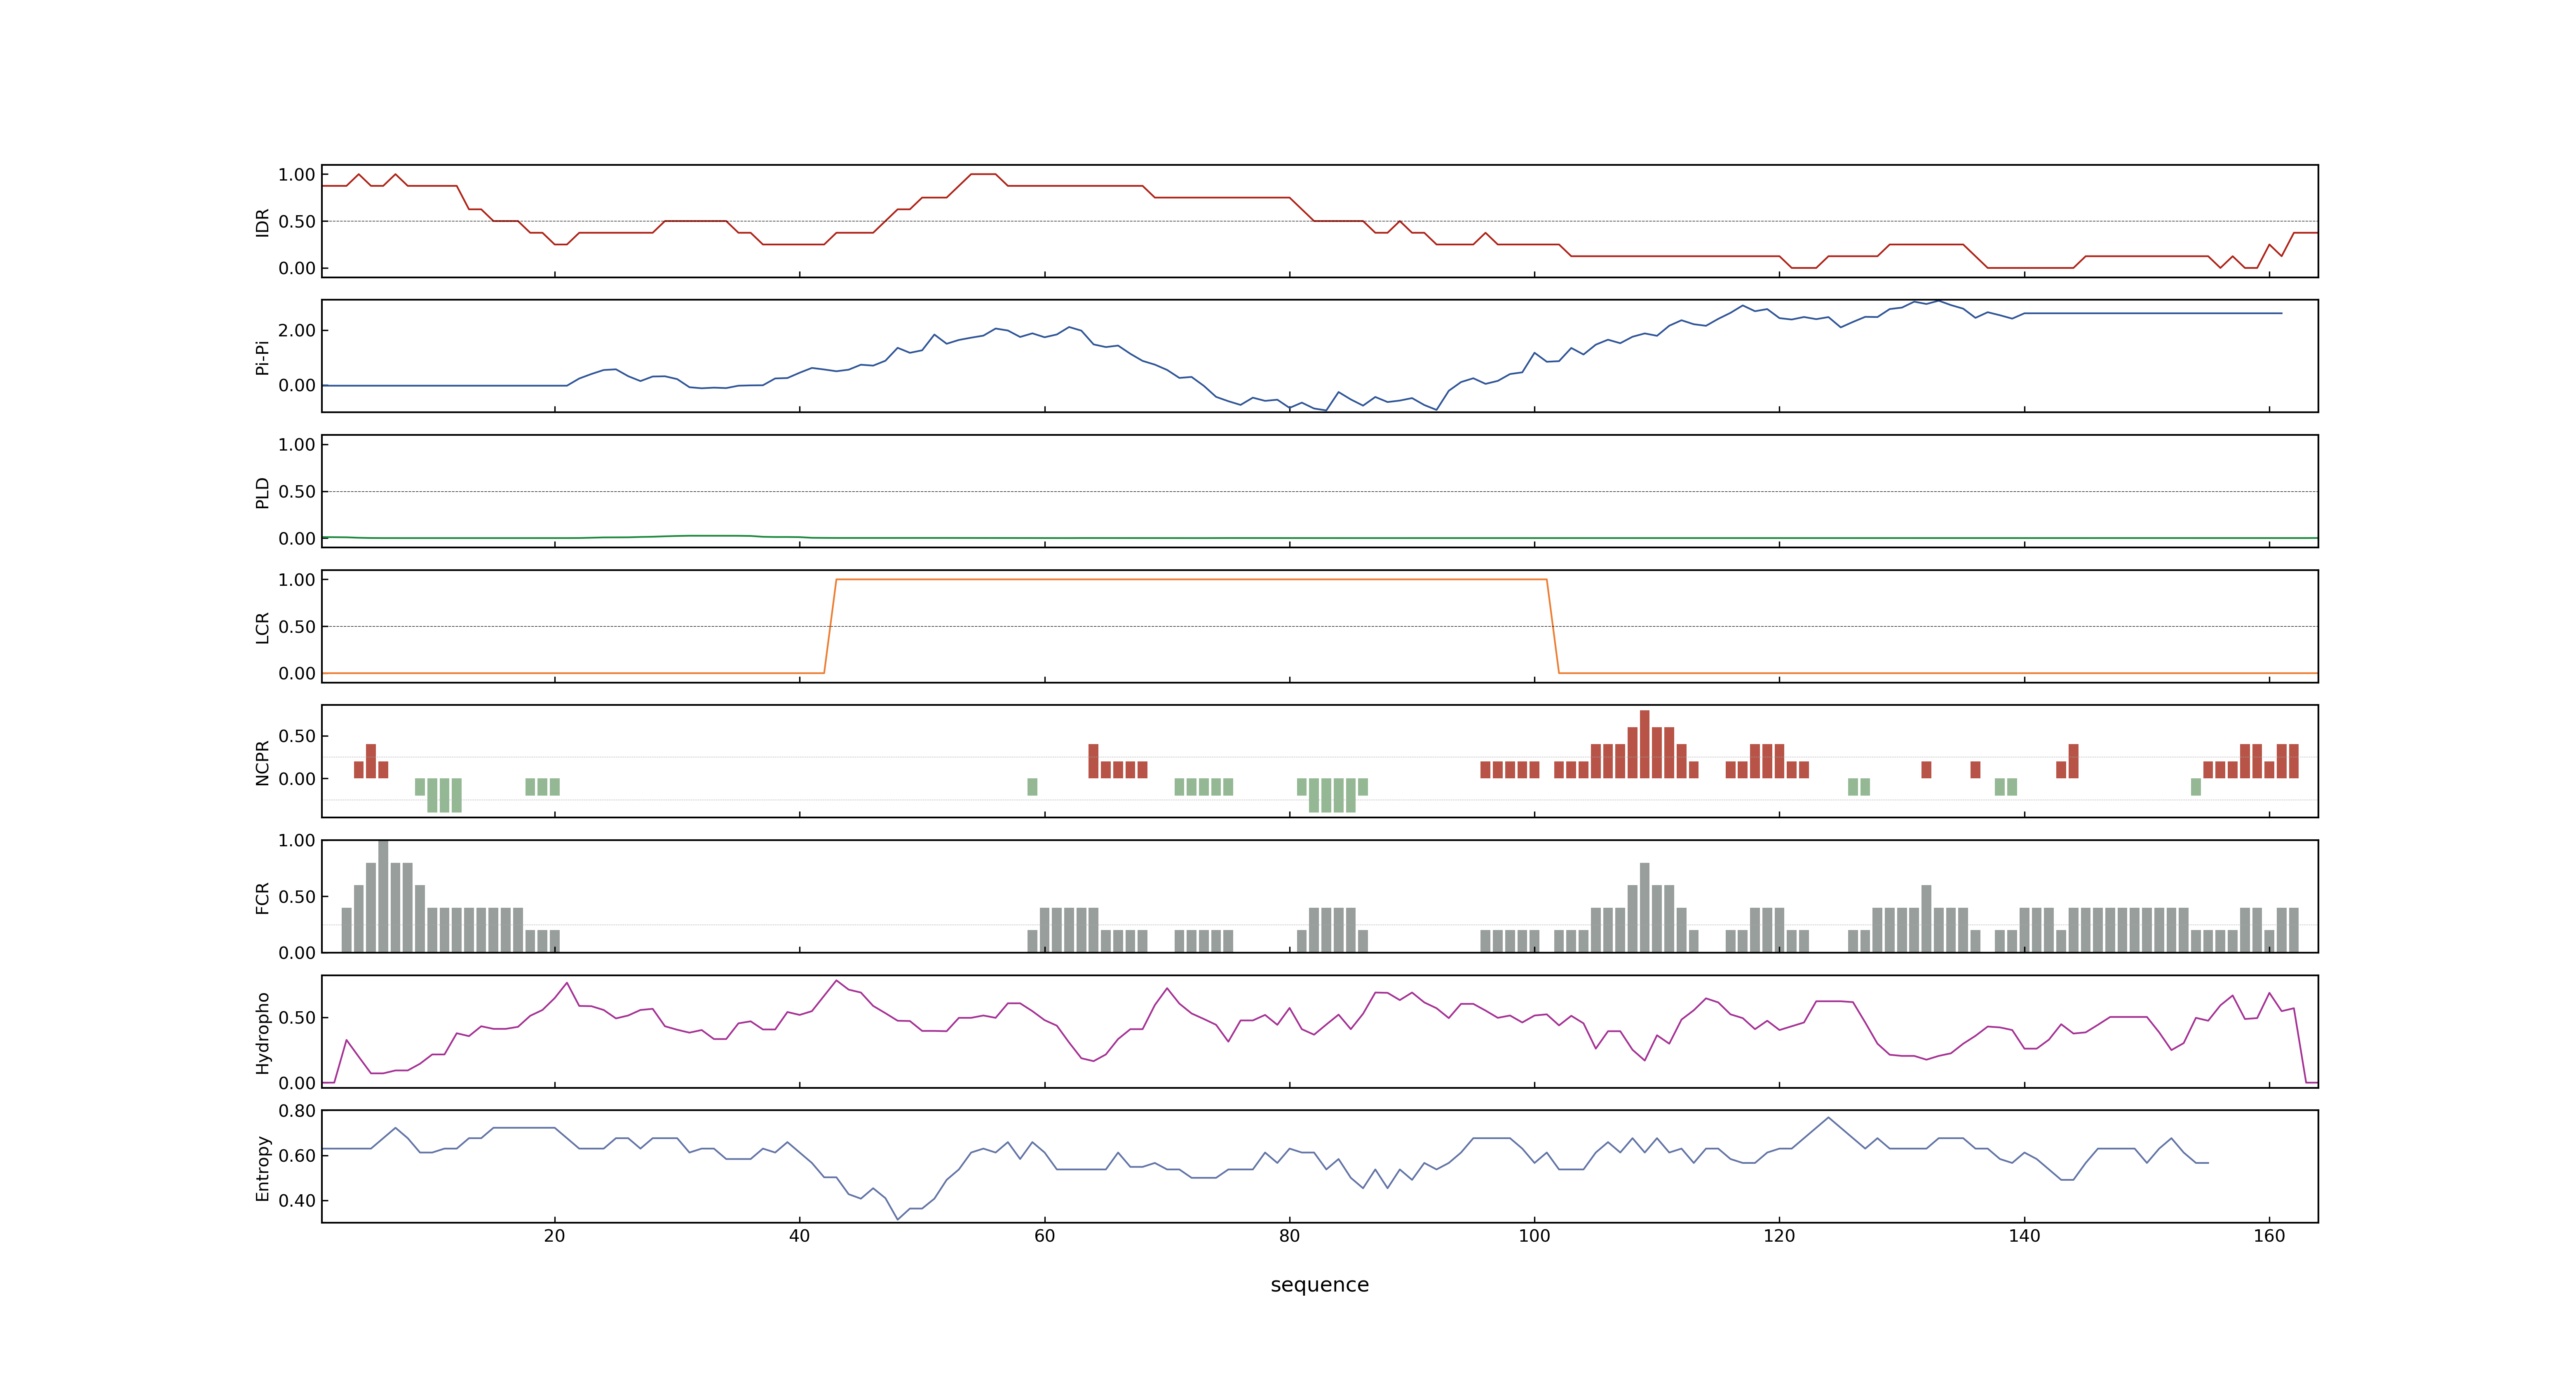
Task: Select x-axis tick label 120
Action: click(1779, 1236)
